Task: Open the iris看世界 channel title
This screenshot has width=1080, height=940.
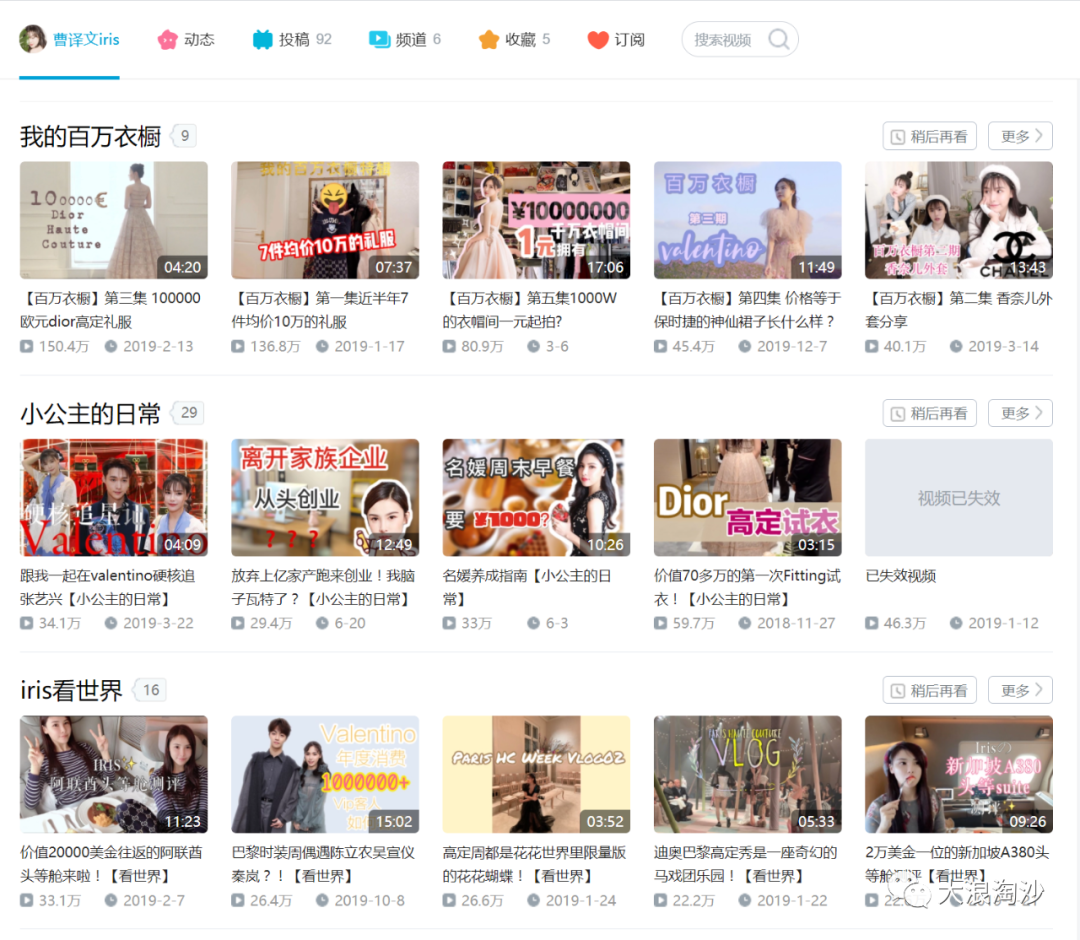Action: (x=71, y=690)
